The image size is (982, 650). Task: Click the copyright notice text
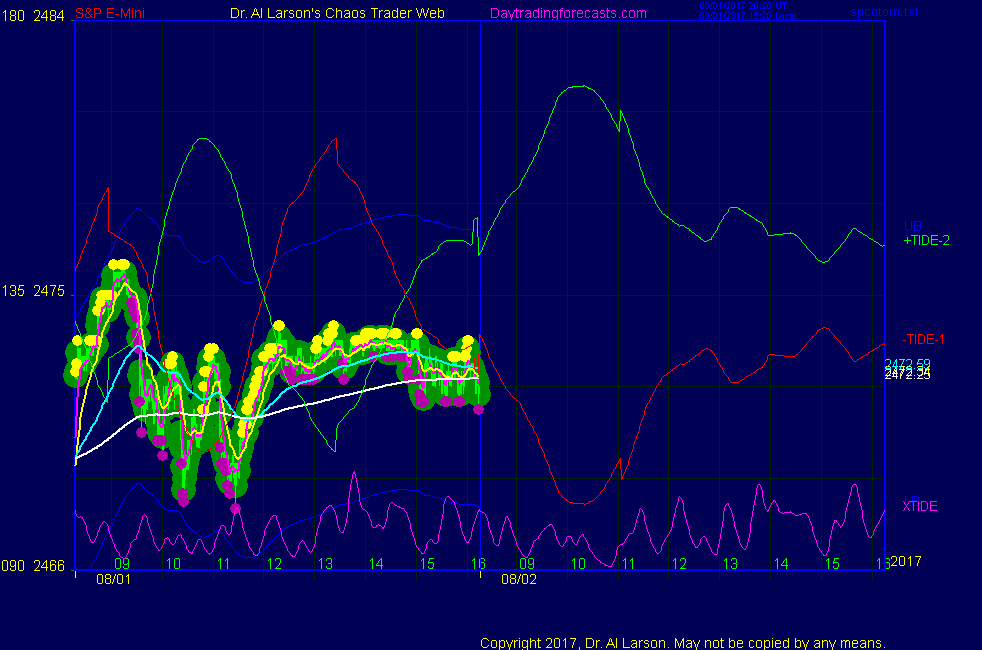[683, 643]
